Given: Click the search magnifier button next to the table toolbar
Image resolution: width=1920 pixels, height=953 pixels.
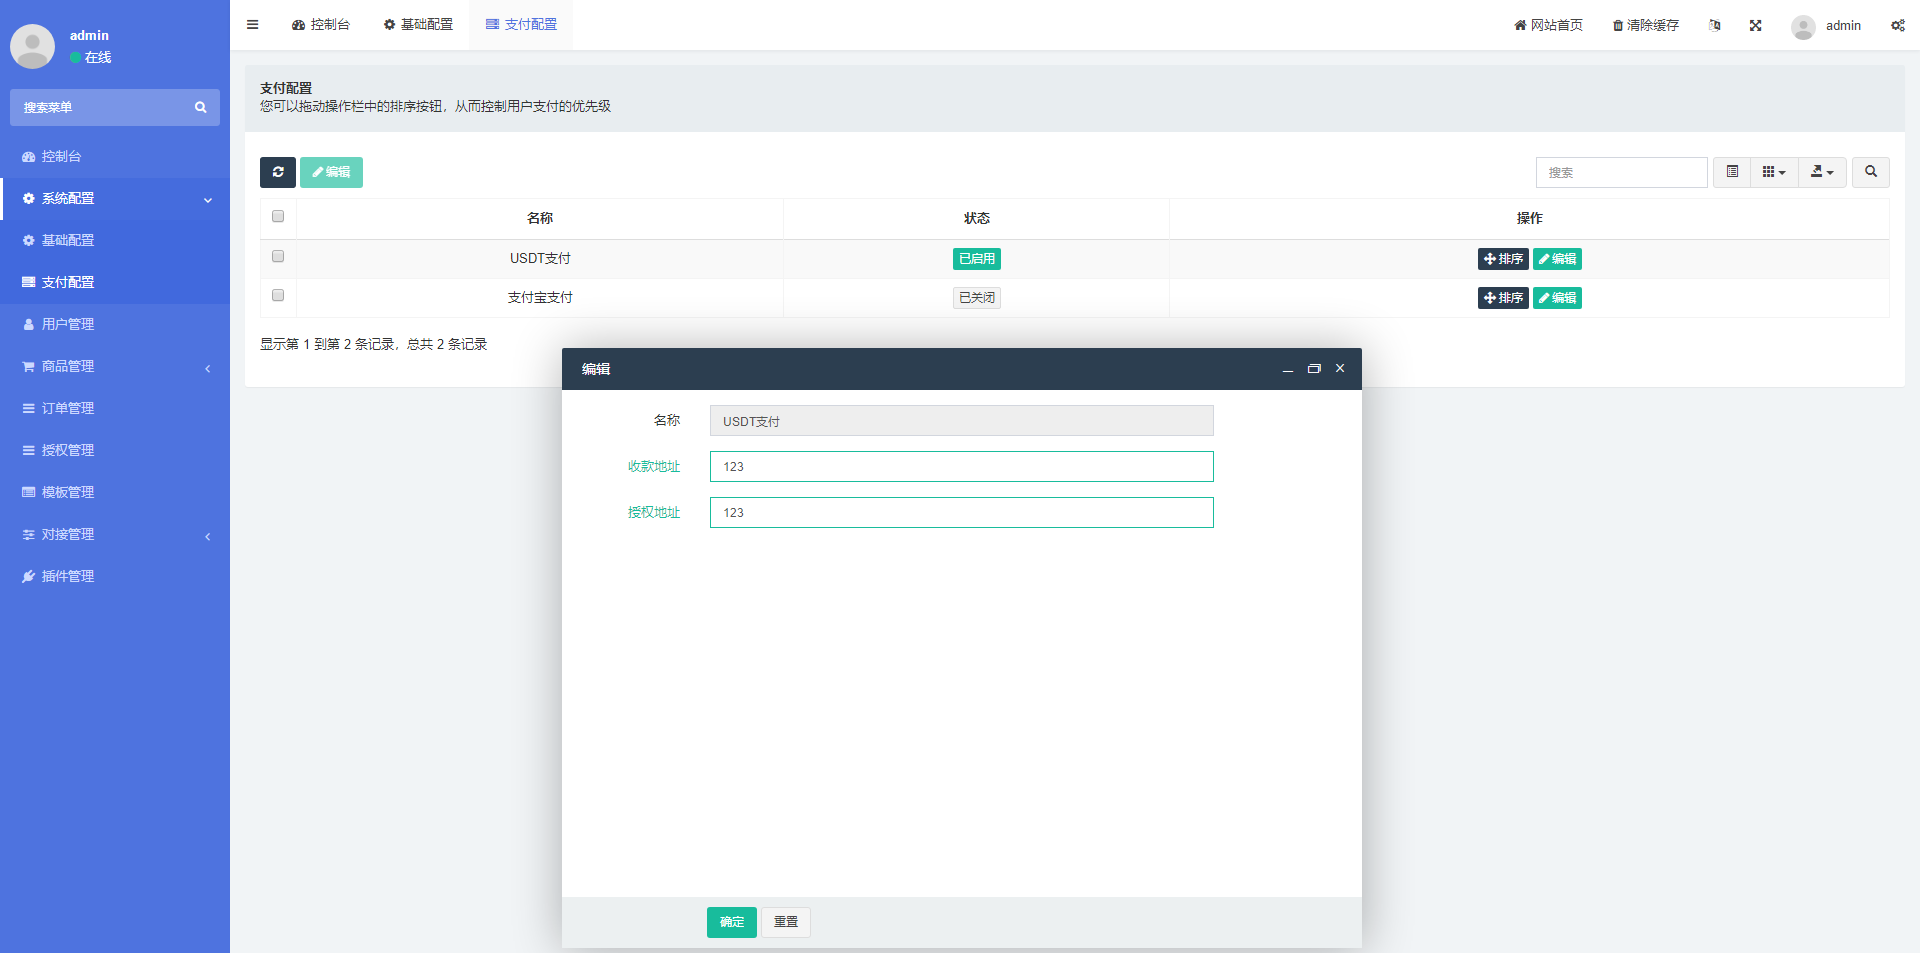Looking at the screenshot, I should (x=1870, y=172).
